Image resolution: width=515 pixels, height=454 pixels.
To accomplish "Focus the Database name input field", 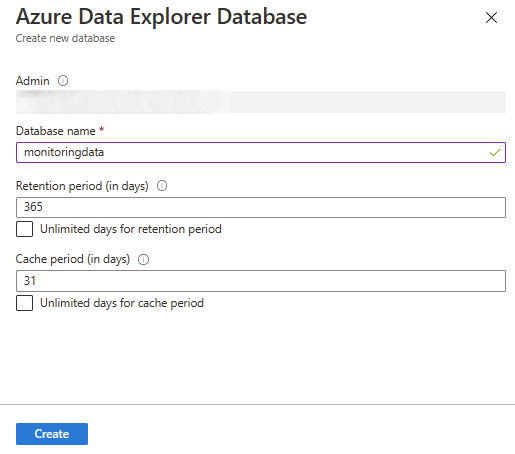I will point(261,153).
